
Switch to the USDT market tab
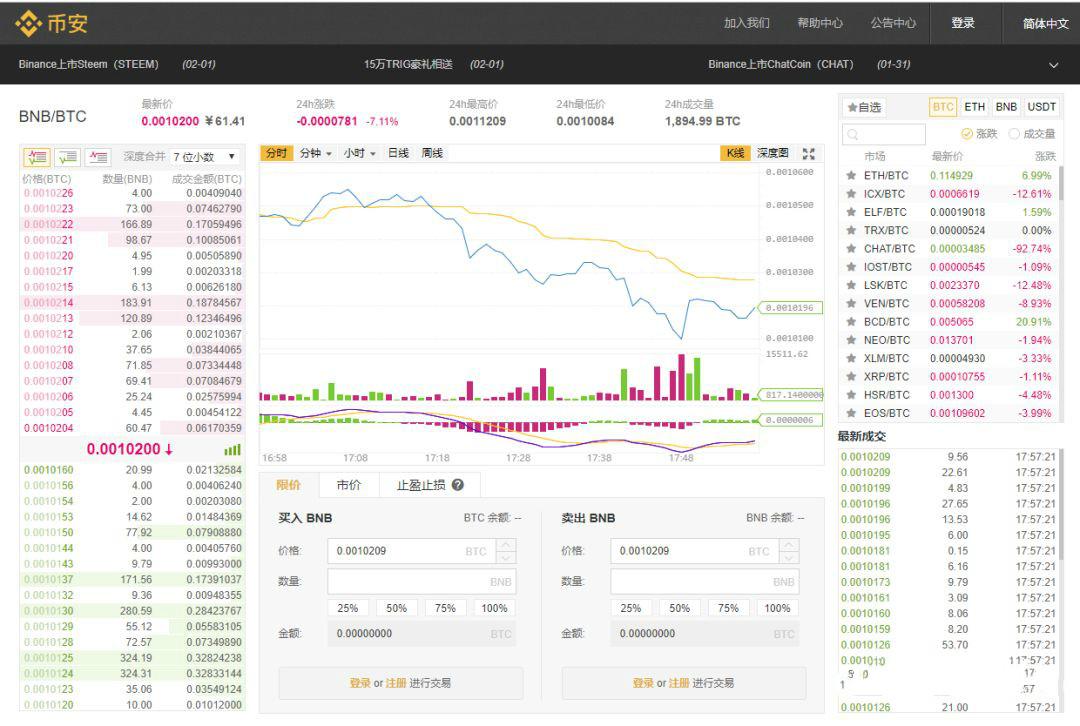tap(1042, 106)
